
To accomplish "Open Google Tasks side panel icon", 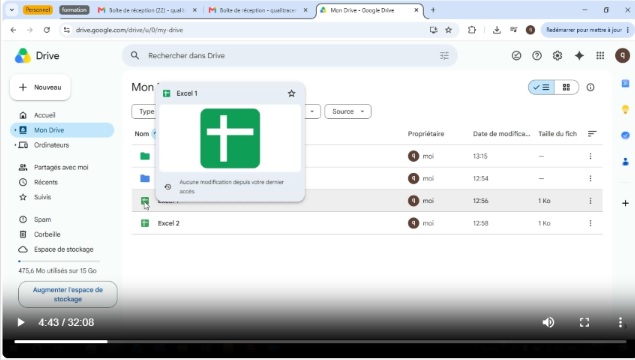I will point(625,135).
